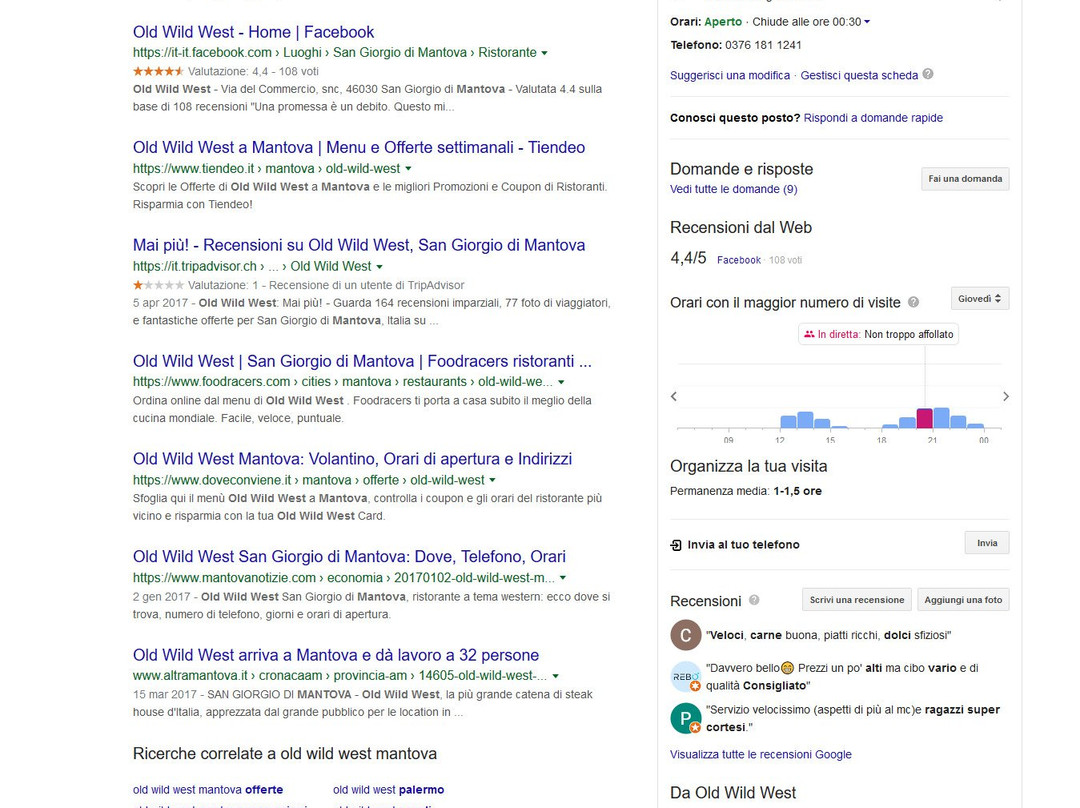The height and width of the screenshot is (808, 1080).
Task: Expand options arrow for mantovanotizie.com result URL
Action: pyautogui.click(x=563, y=578)
